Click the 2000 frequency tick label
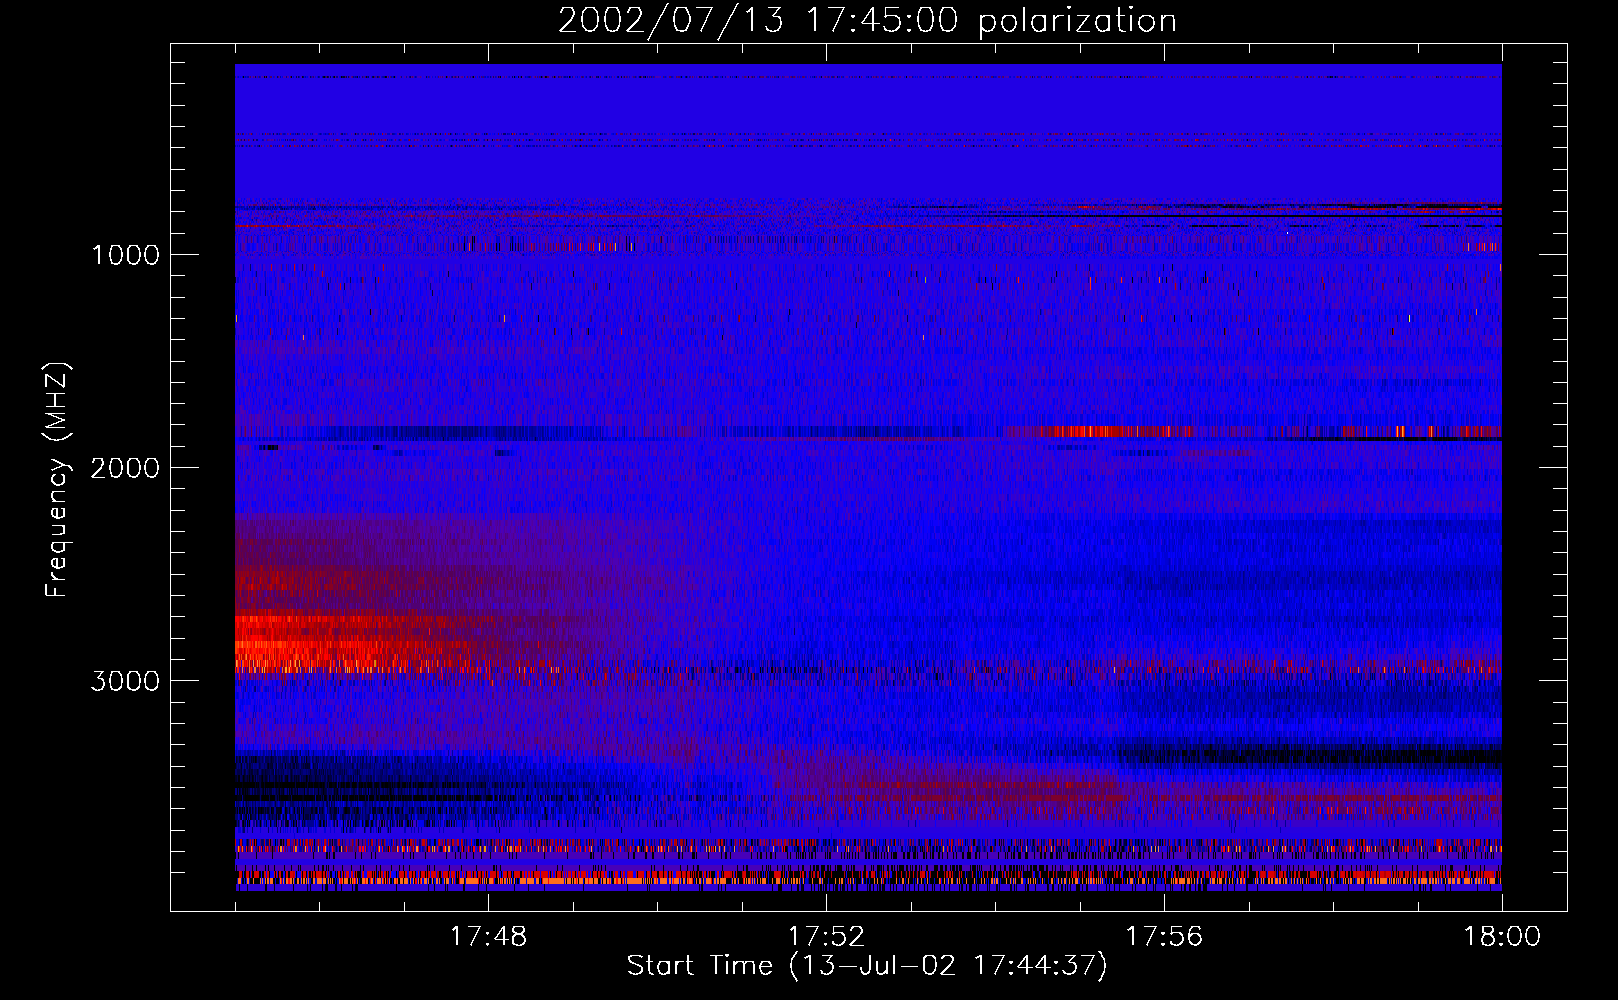Image resolution: width=1618 pixels, height=1000 pixels. [125, 468]
